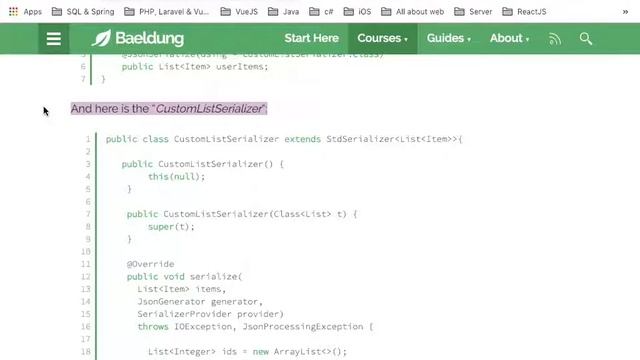
Task: Open the Apps grid icon in bookmarks bar
Action: (13, 12)
